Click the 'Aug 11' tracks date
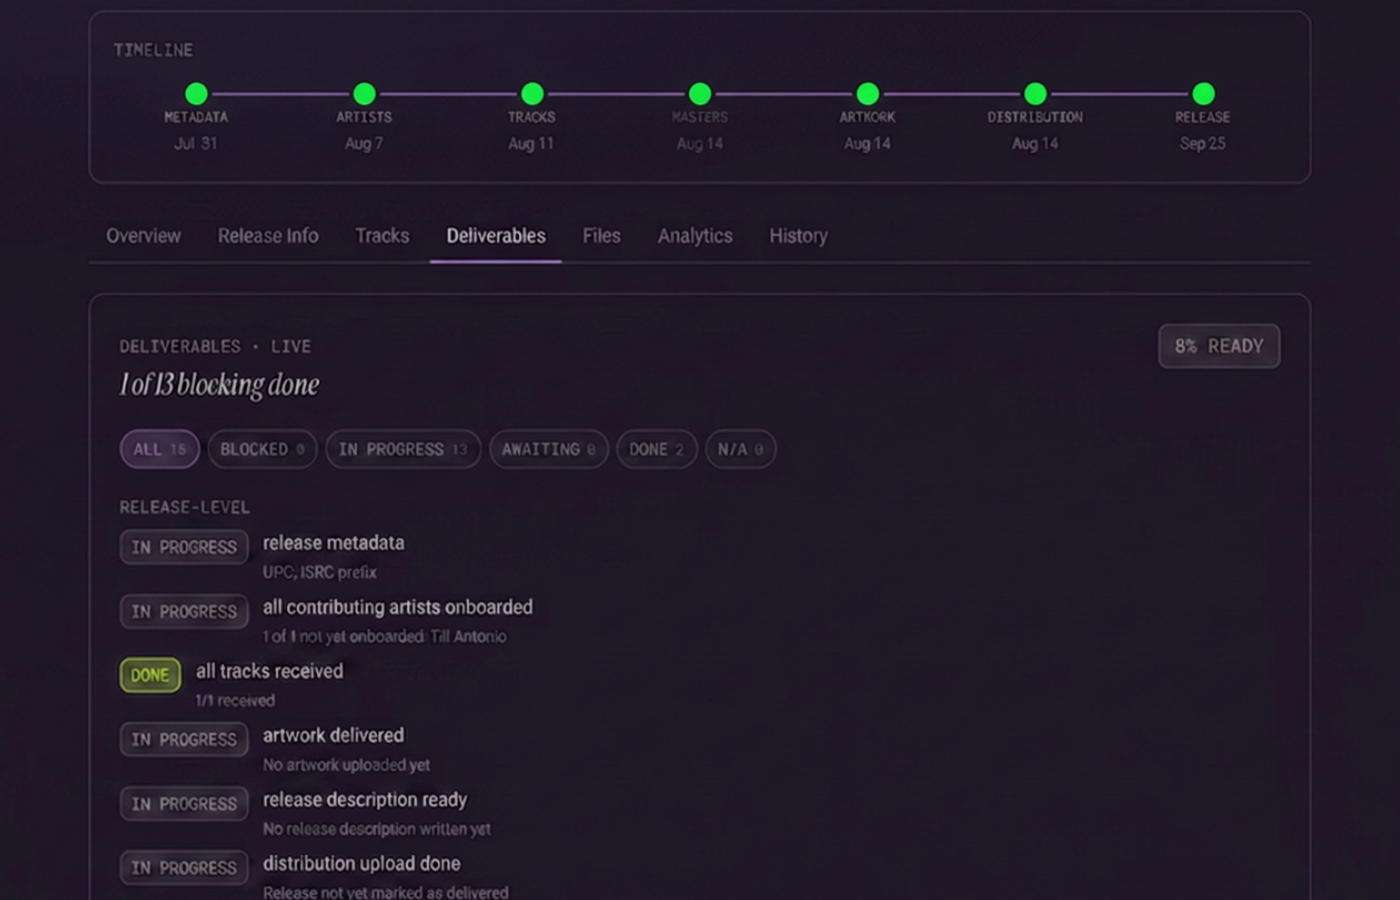The image size is (1400, 900). click(531, 143)
